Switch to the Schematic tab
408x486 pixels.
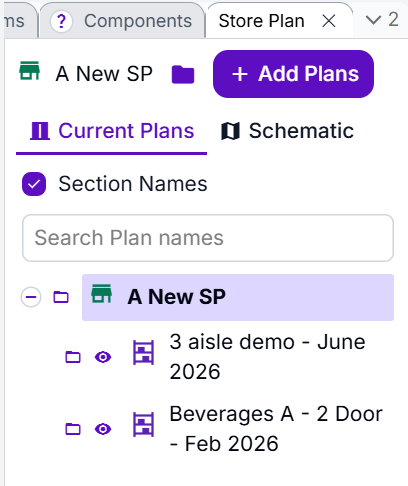click(x=287, y=131)
